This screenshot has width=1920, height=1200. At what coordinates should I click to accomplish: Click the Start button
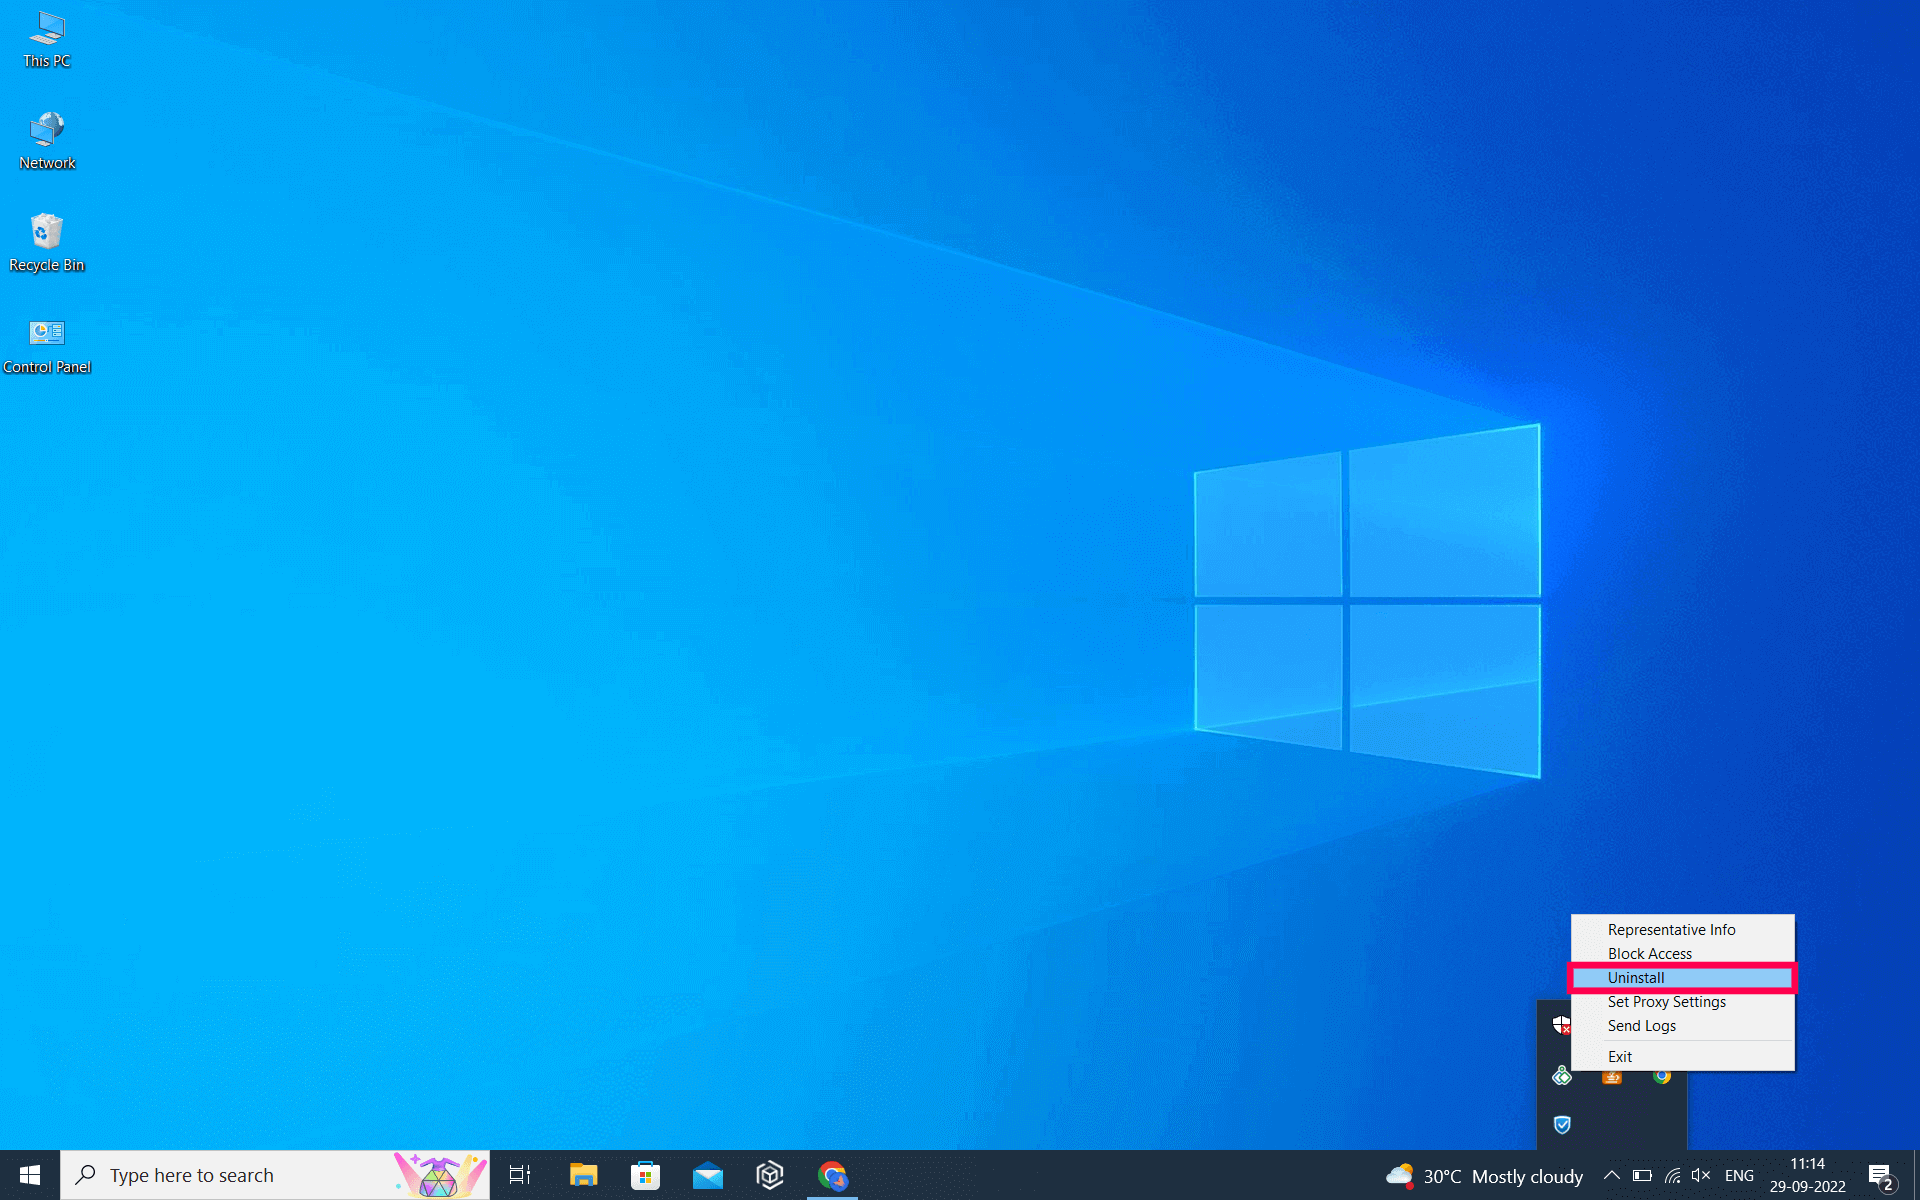(29, 1175)
